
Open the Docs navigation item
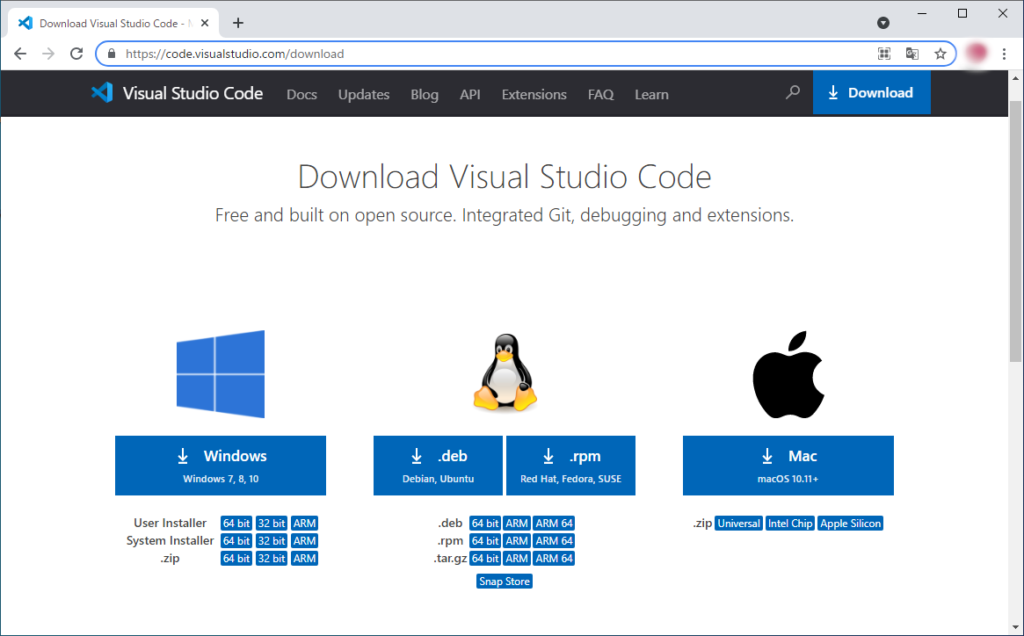301,94
